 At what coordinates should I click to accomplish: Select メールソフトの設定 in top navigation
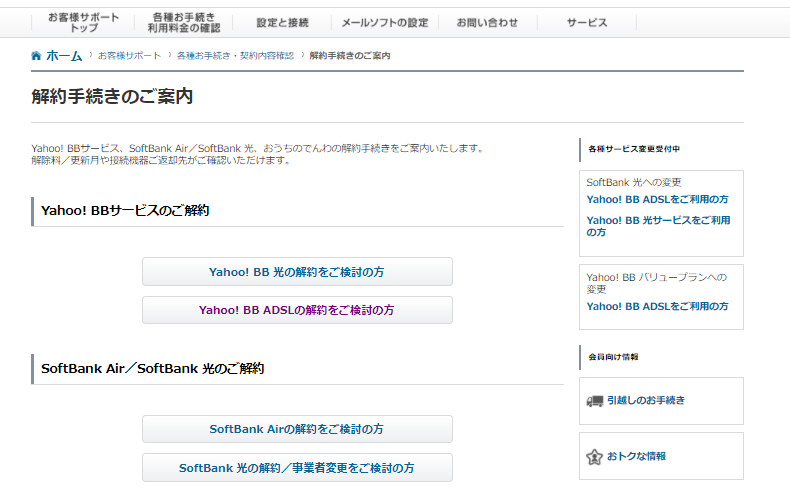pos(385,23)
